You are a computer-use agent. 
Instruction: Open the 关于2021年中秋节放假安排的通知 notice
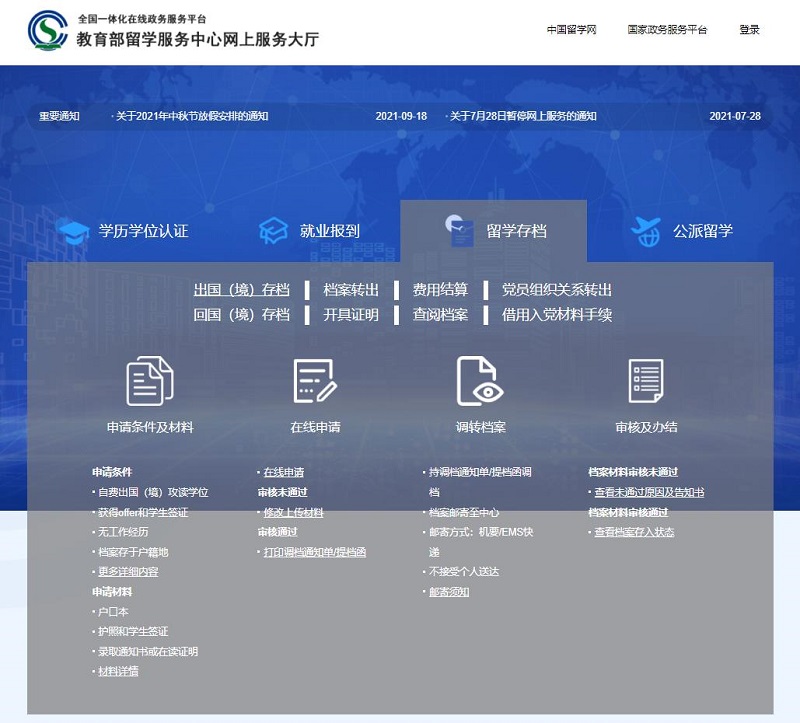(x=192, y=116)
